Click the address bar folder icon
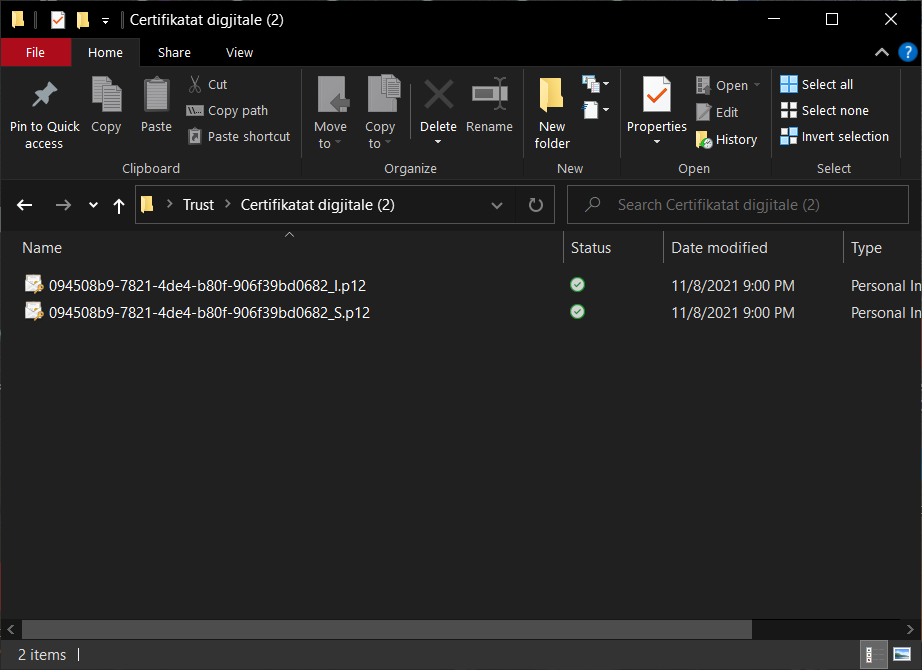The width and height of the screenshot is (922, 670). (x=147, y=204)
